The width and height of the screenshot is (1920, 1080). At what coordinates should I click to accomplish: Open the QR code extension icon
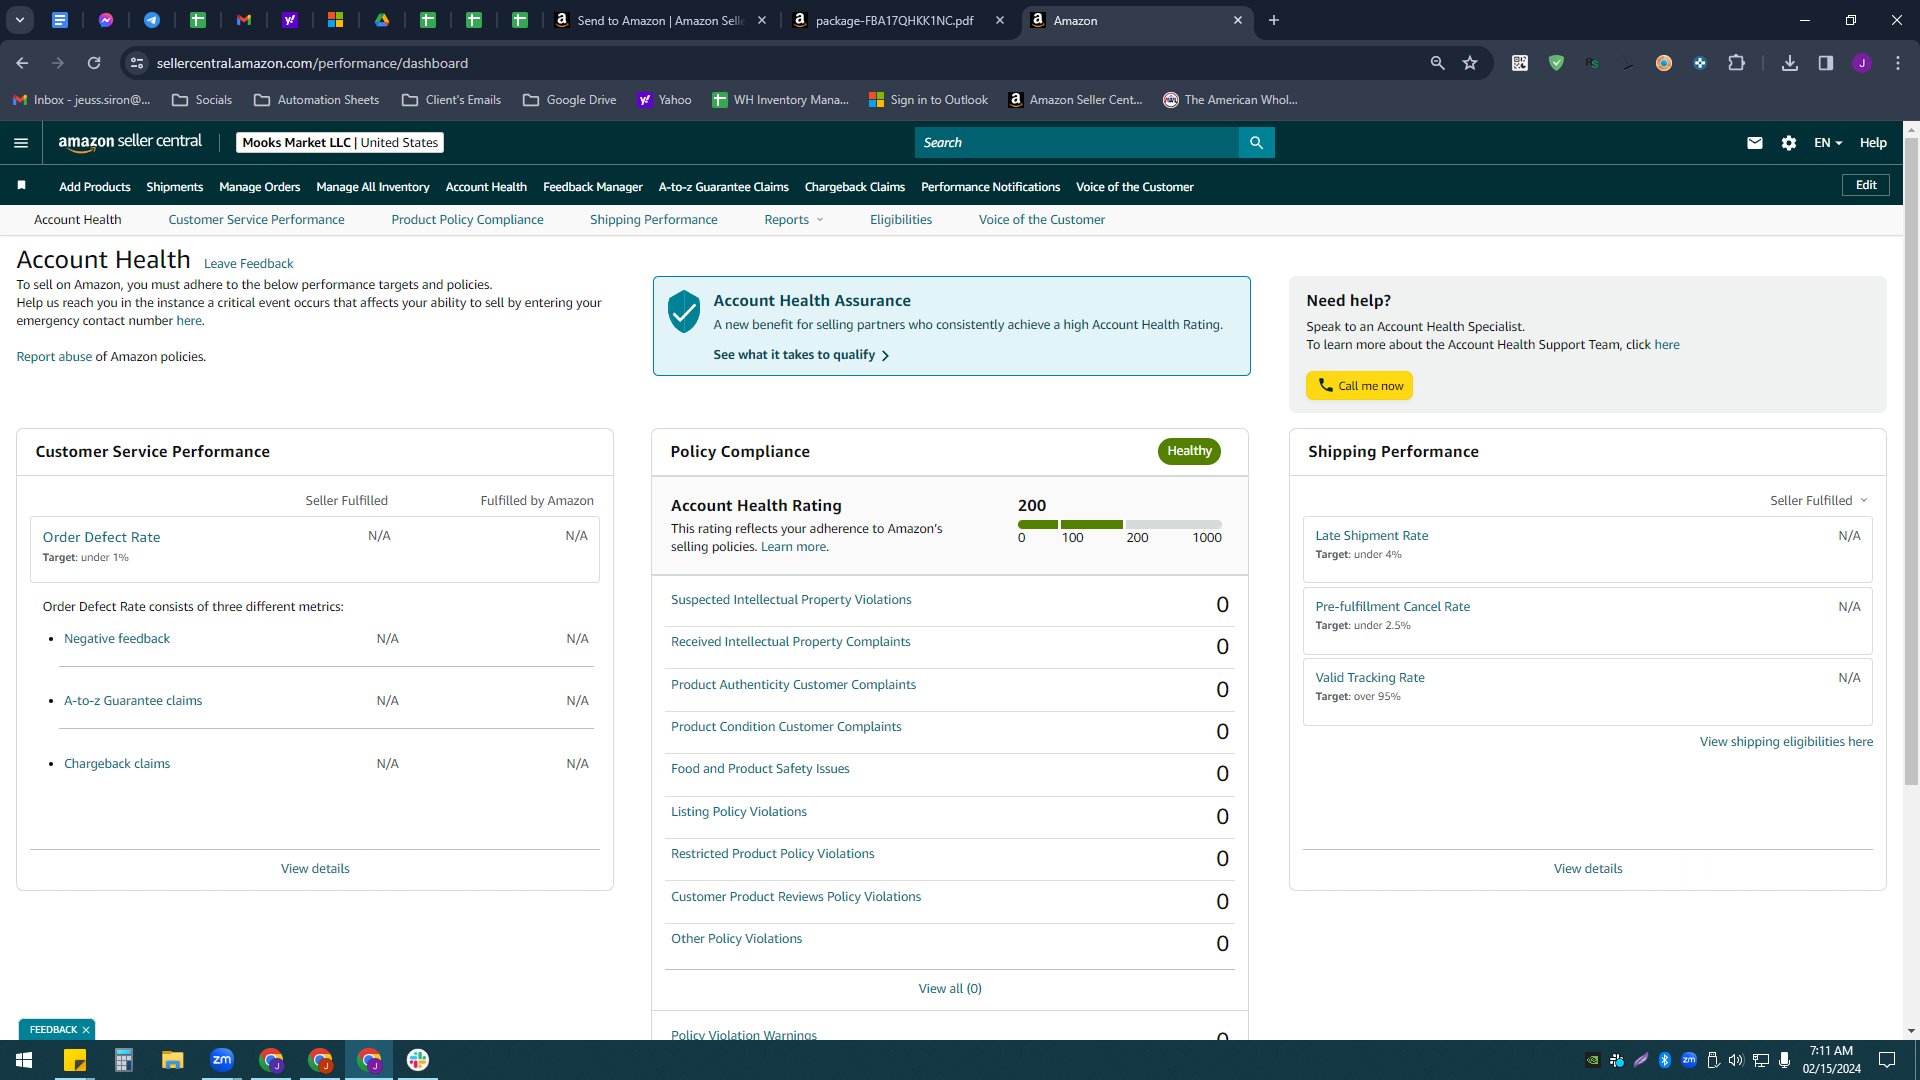pos(1520,63)
